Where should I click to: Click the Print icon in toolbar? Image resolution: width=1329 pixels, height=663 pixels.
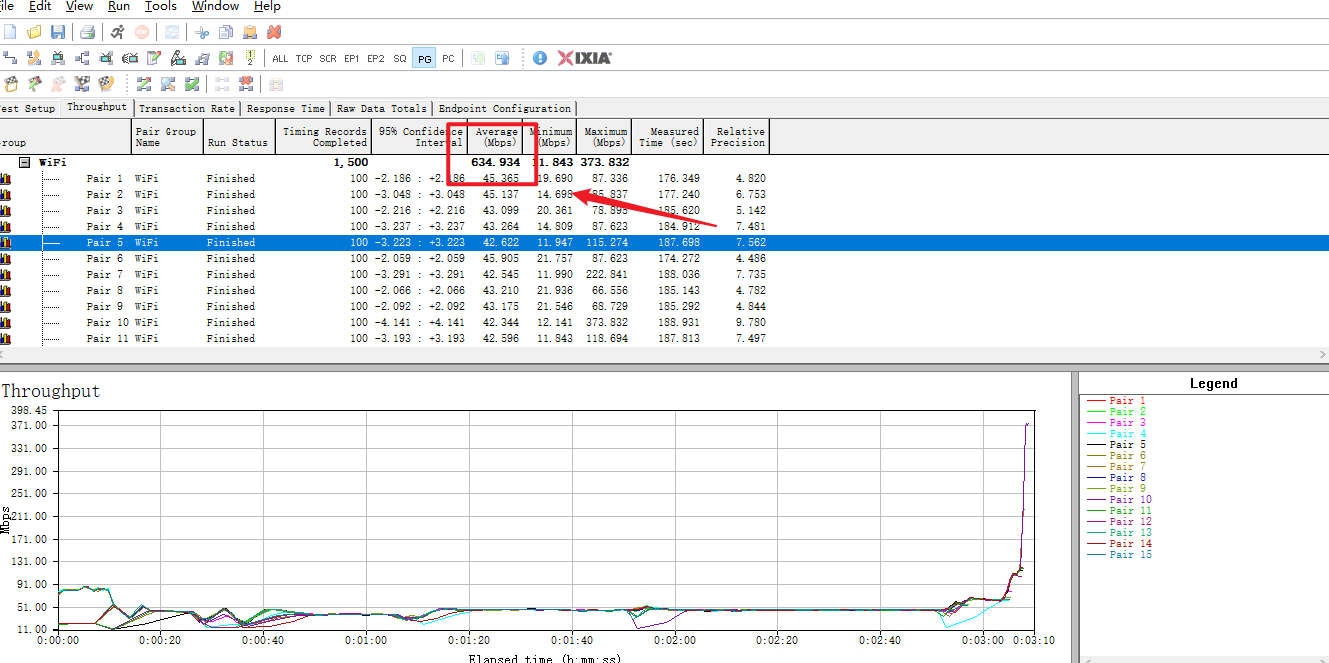[x=87, y=33]
